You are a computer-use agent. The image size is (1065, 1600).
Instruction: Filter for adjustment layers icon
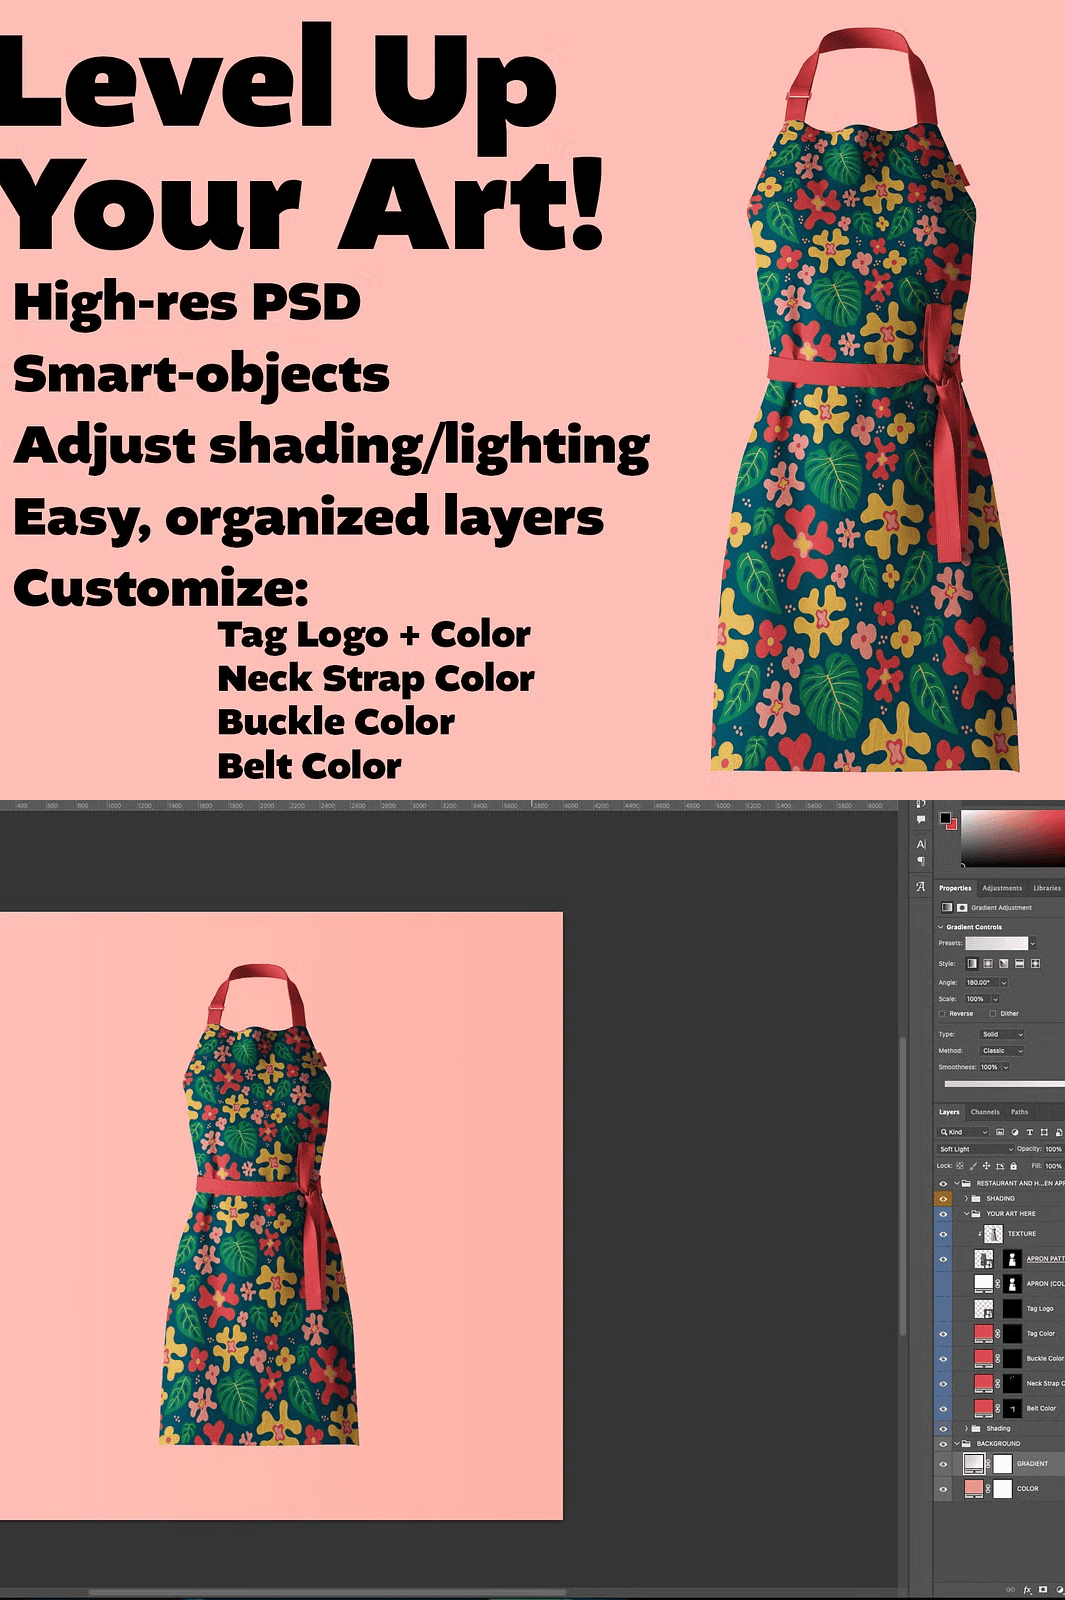(x=1014, y=1132)
